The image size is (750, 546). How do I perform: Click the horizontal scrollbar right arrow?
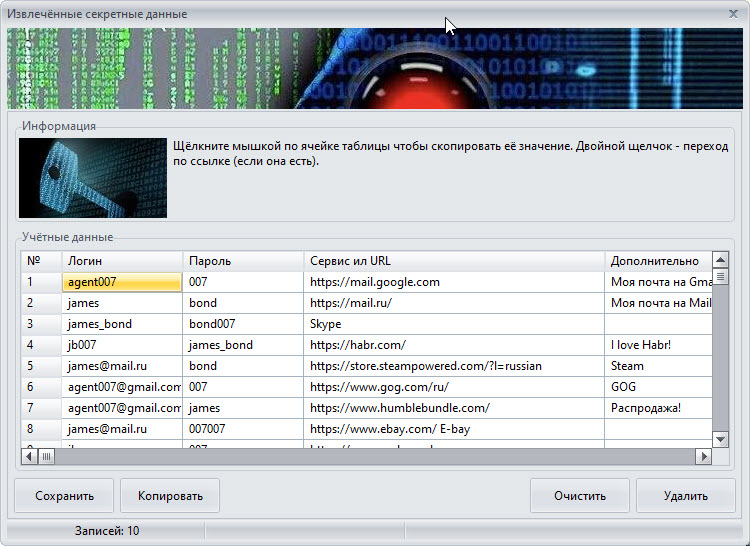[x=704, y=456]
